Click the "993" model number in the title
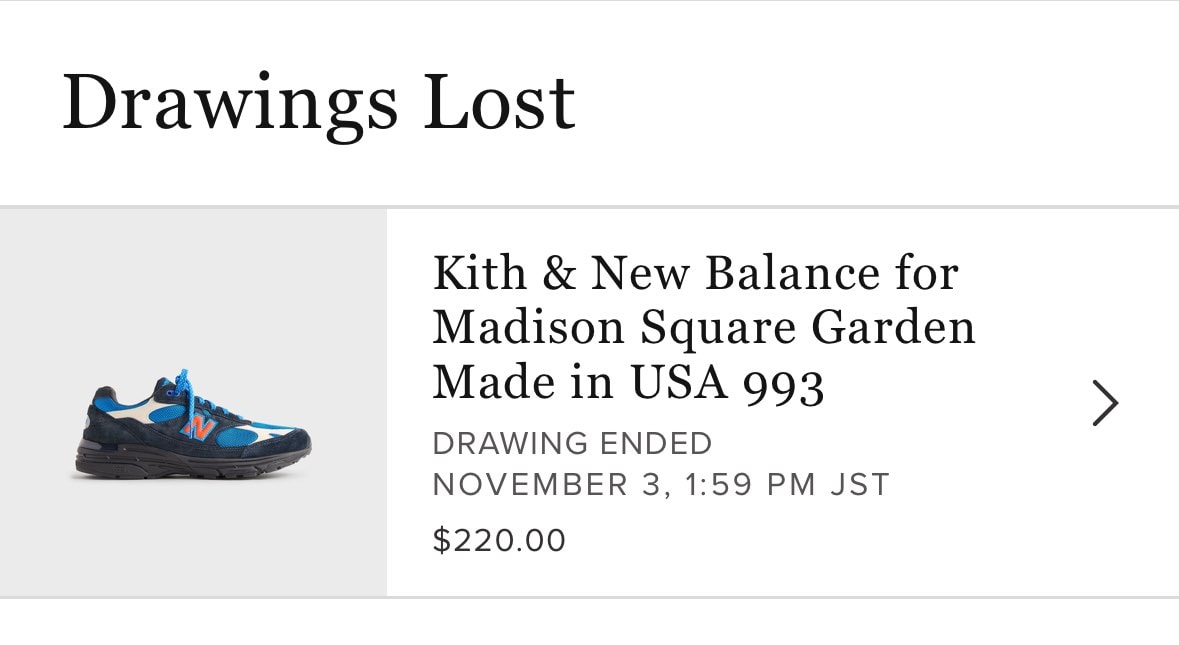The height and width of the screenshot is (645, 1179). pos(784,383)
